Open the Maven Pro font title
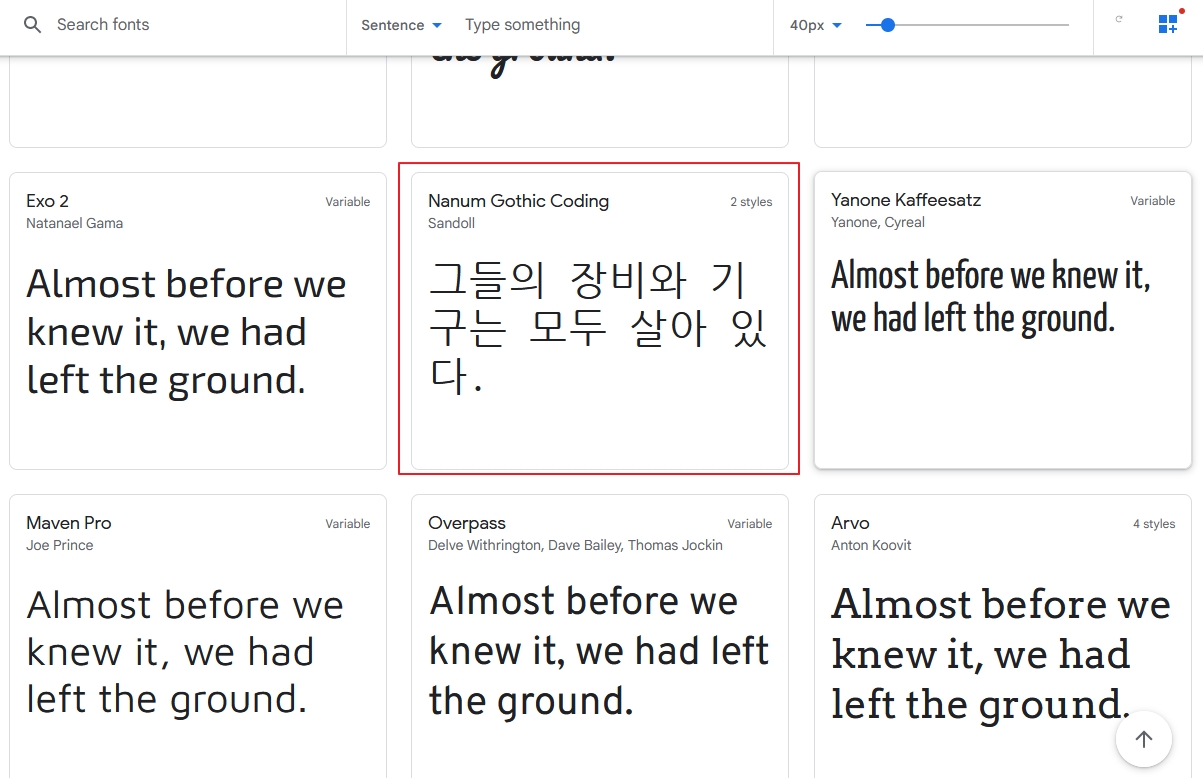This screenshot has width=1203, height=778. tap(69, 523)
